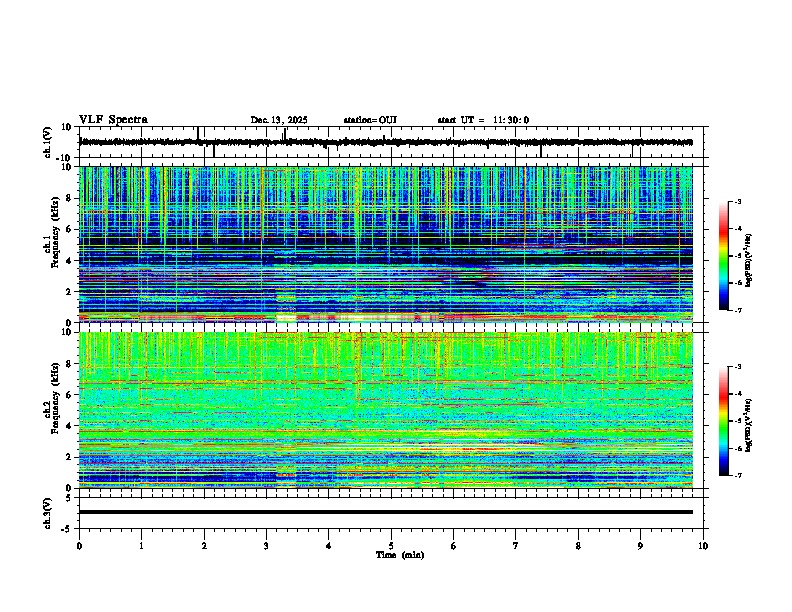Click the time axis tick label "7"

pyautogui.click(x=516, y=546)
